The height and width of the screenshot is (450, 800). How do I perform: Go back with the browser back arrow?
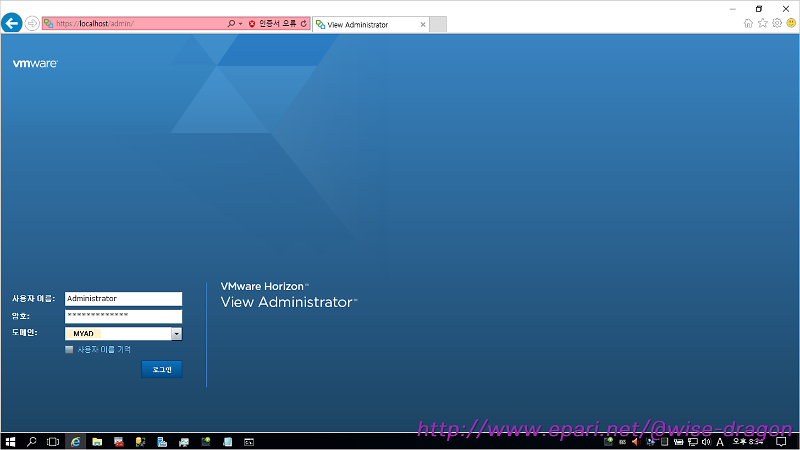12,23
